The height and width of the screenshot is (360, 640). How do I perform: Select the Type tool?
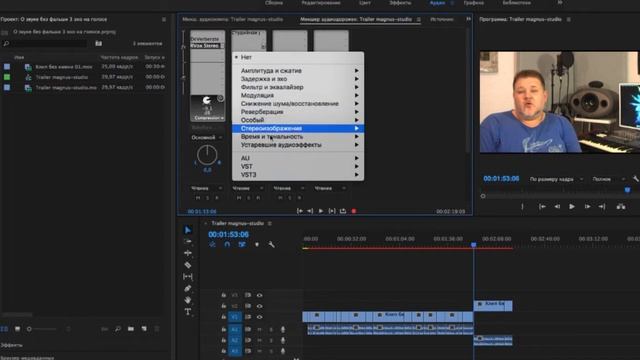point(188,312)
